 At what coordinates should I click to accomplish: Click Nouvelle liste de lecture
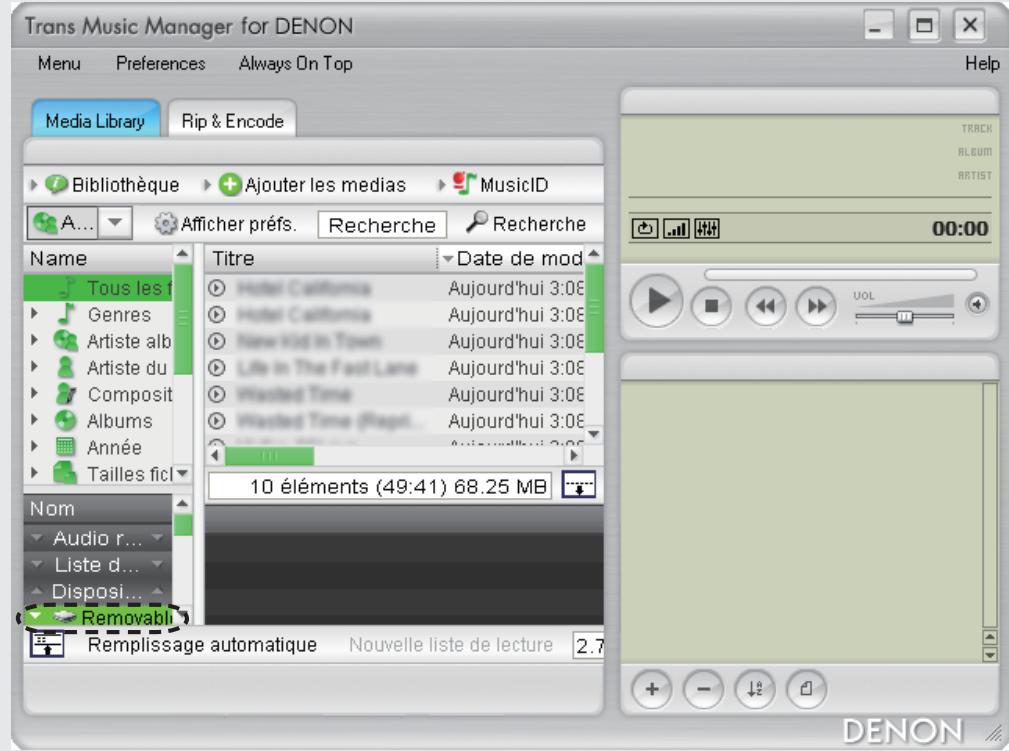coord(450,644)
